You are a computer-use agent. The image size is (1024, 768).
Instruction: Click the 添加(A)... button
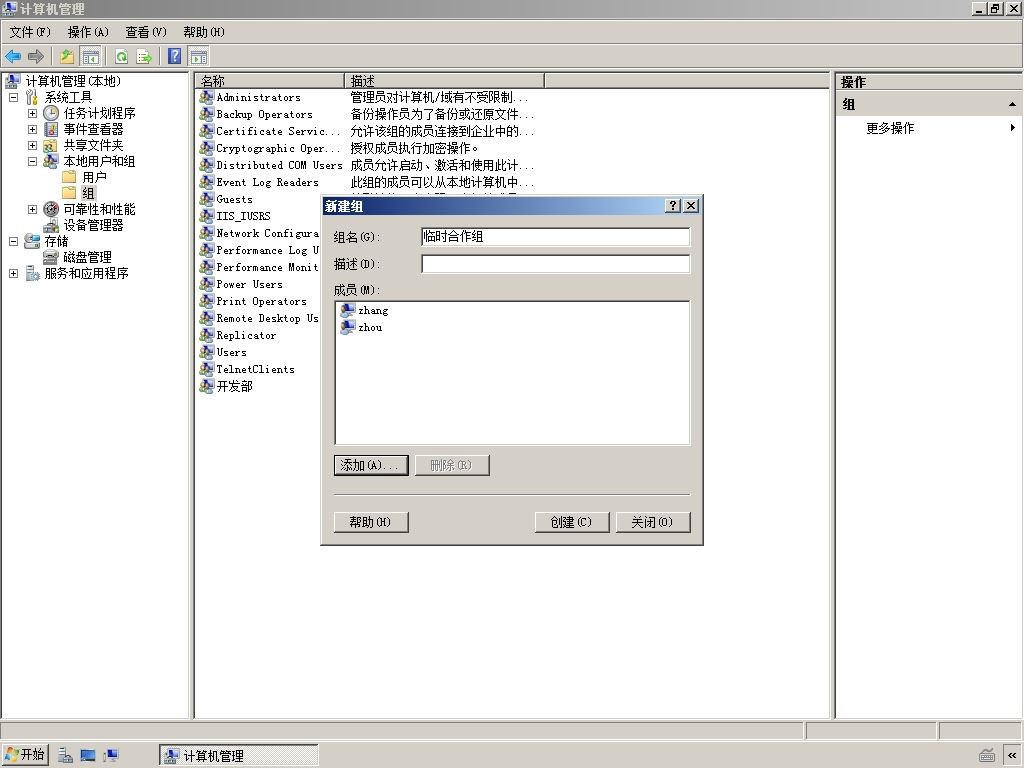click(x=371, y=466)
